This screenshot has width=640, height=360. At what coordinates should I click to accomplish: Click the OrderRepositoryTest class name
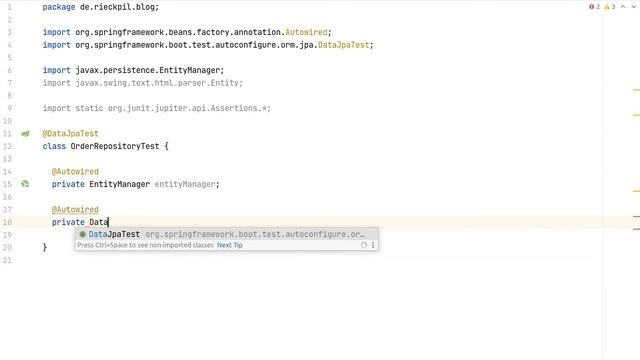[x=115, y=146]
